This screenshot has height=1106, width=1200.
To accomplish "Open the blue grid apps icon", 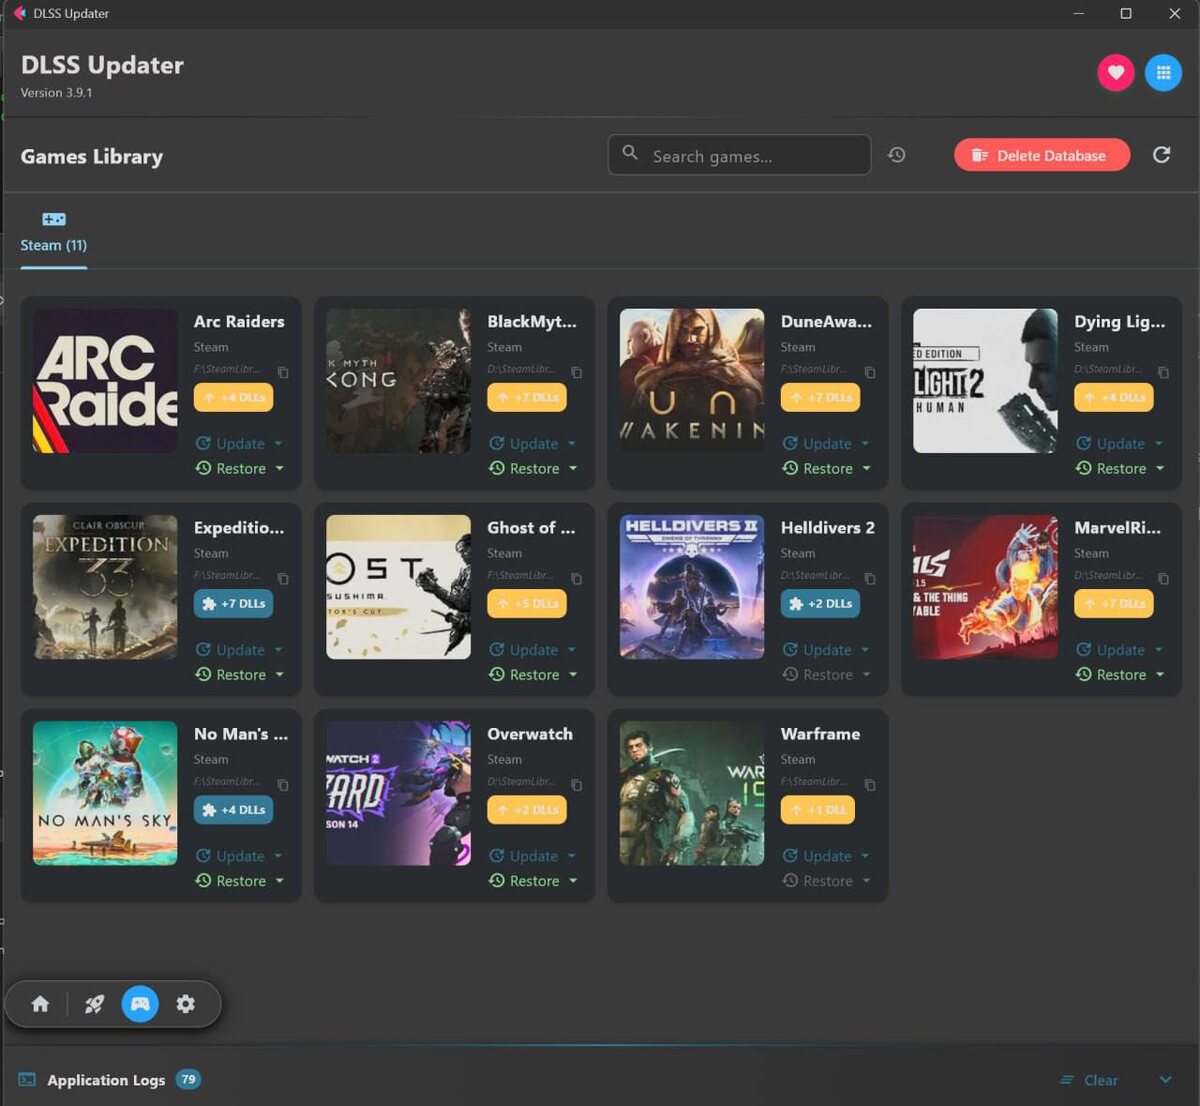I will pyautogui.click(x=1163, y=72).
